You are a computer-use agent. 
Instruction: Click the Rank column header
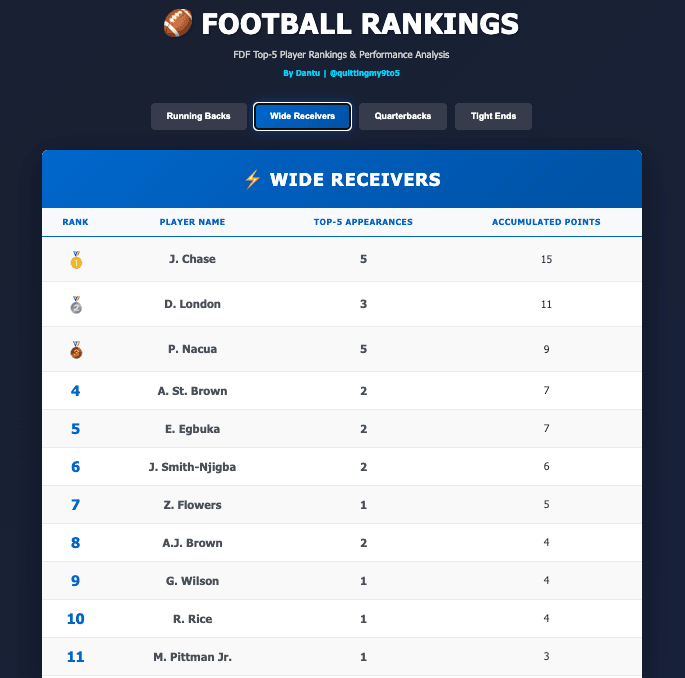(x=75, y=222)
